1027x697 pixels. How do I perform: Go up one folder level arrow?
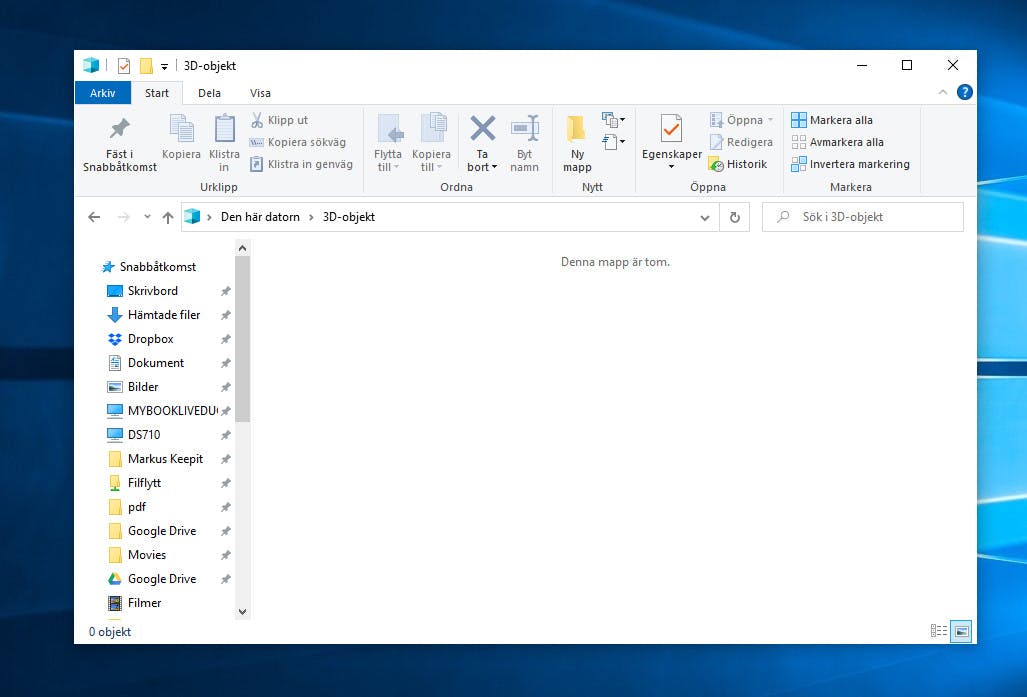pyautogui.click(x=168, y=217)
